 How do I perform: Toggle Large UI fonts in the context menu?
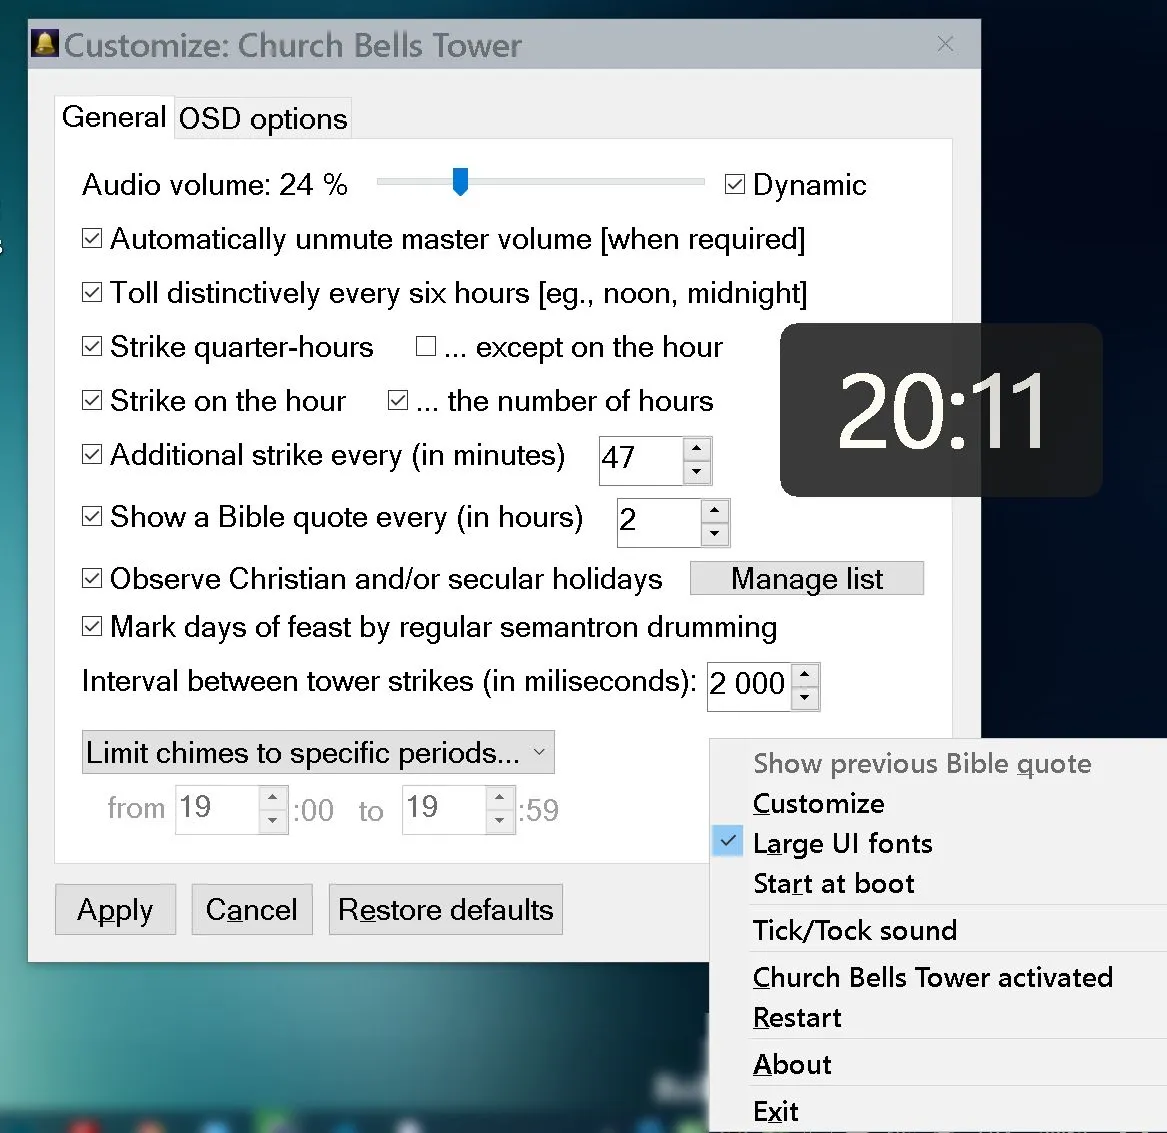(843, 843)
